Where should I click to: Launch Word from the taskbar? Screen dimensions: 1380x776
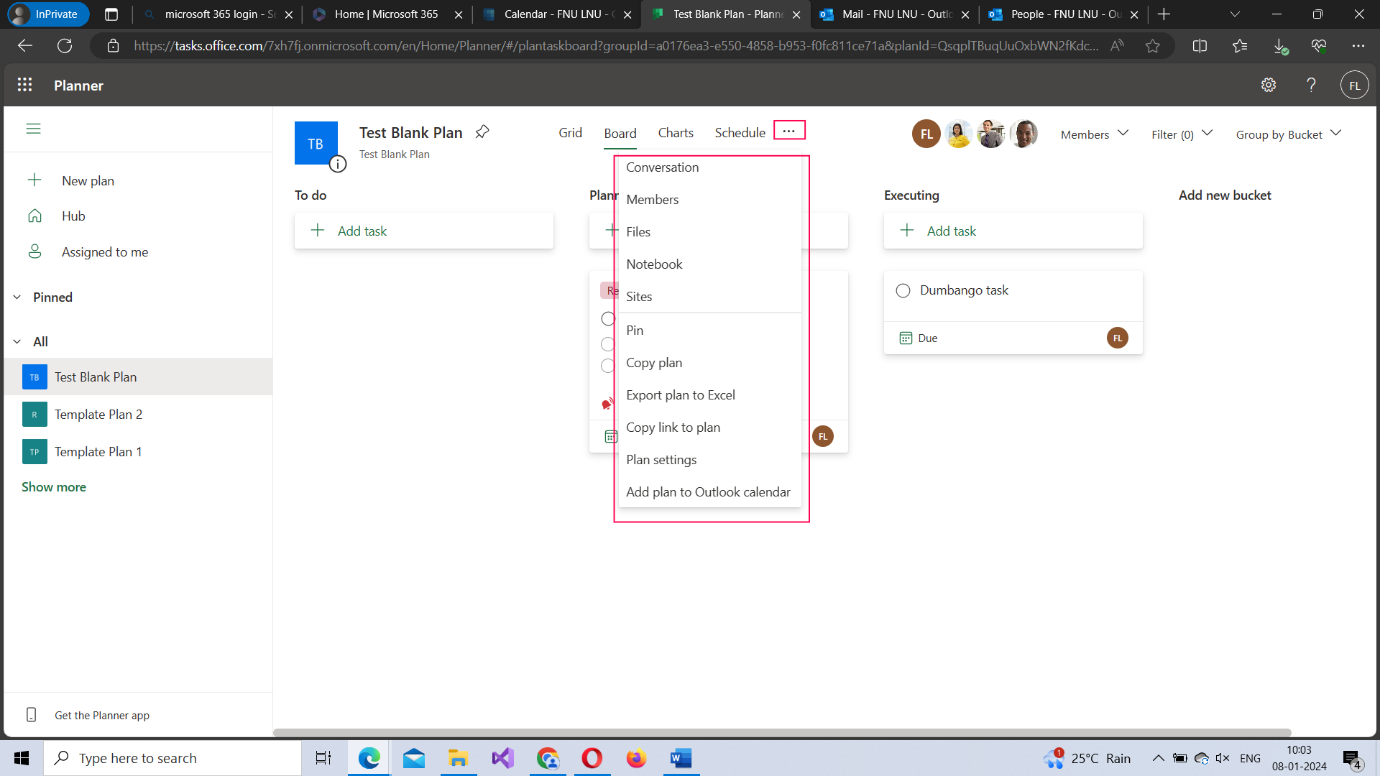(x=681, y=758)
